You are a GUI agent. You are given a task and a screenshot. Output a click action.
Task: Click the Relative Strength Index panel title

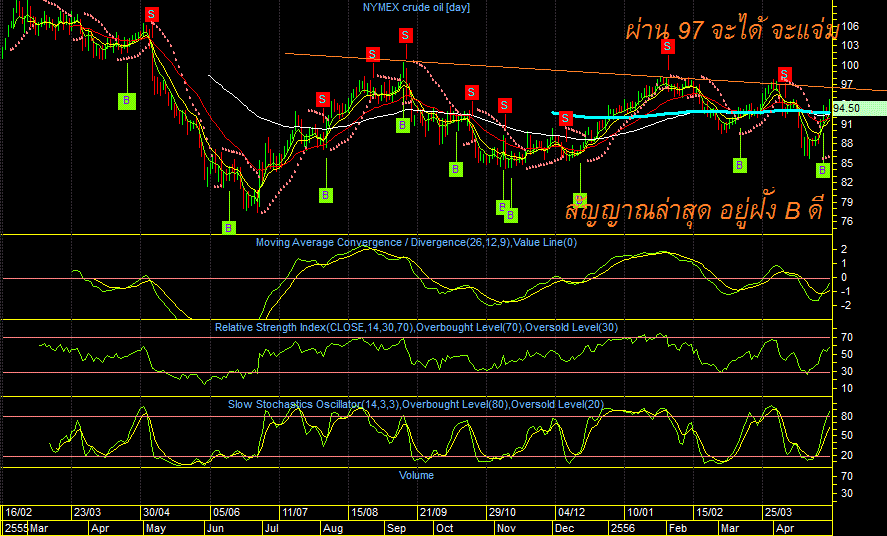(416, 327)
